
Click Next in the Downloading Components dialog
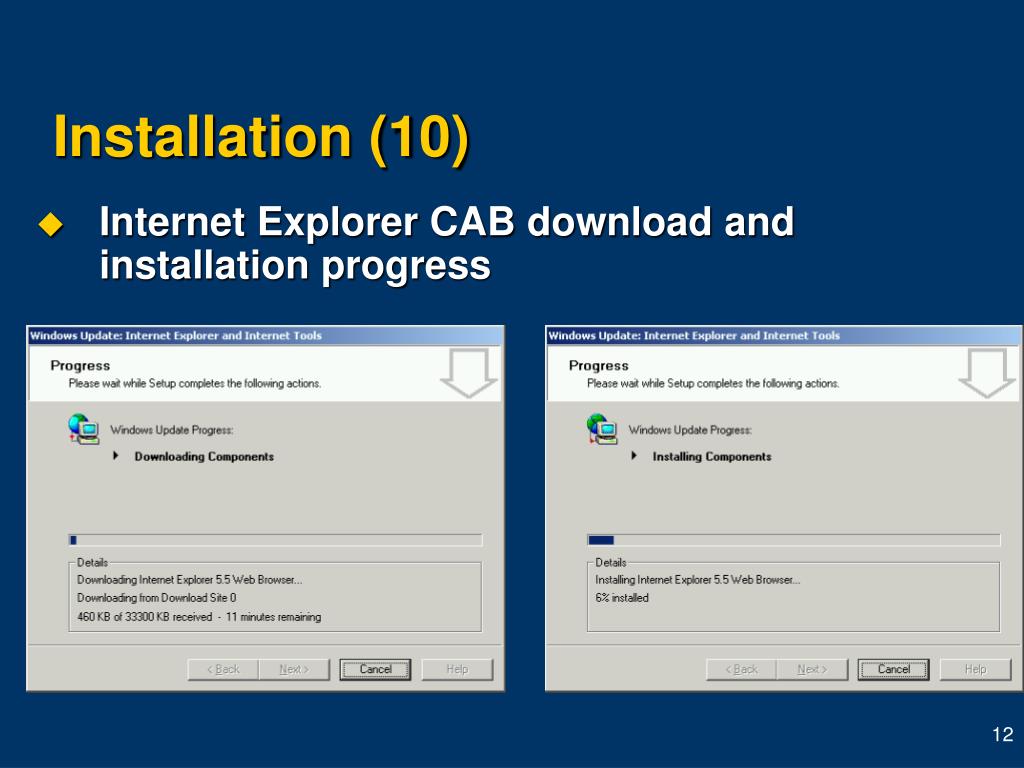[294, 669]
